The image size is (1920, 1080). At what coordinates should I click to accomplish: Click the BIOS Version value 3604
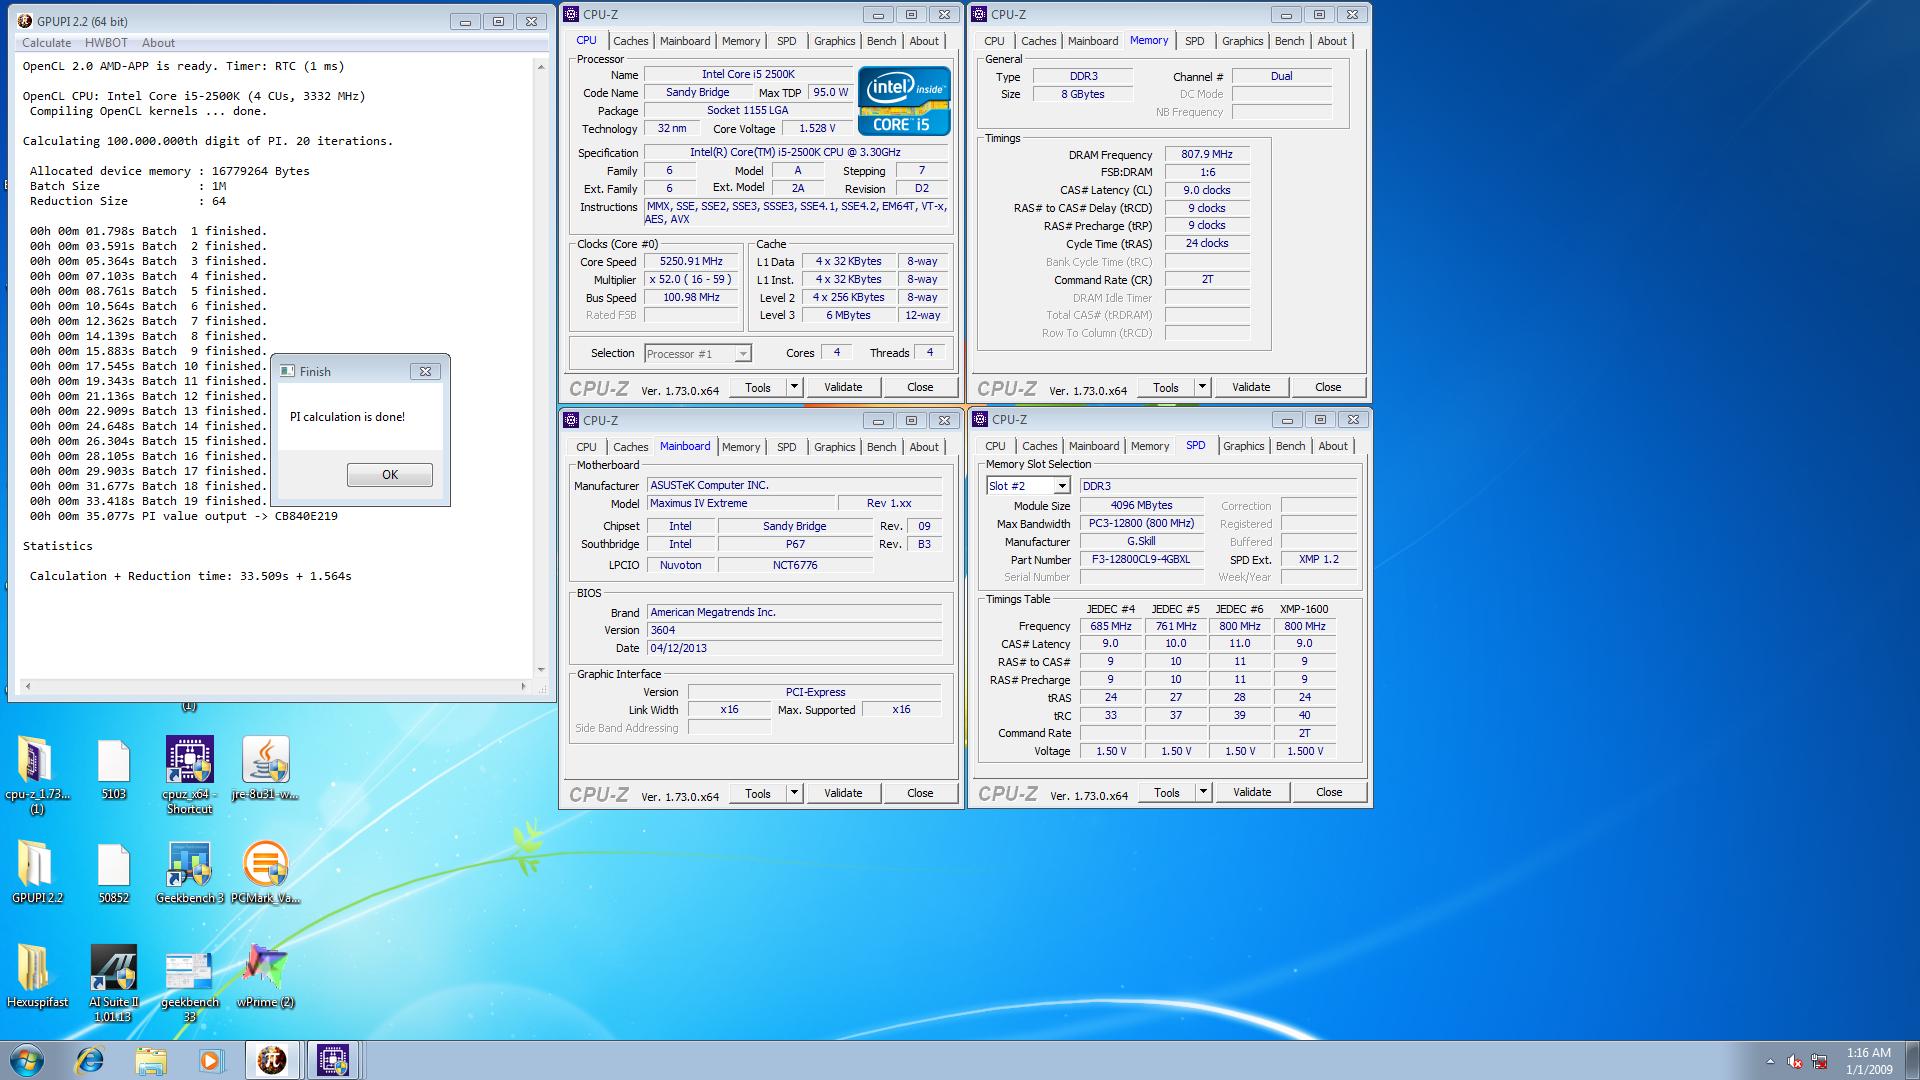[x=794, y=631]
